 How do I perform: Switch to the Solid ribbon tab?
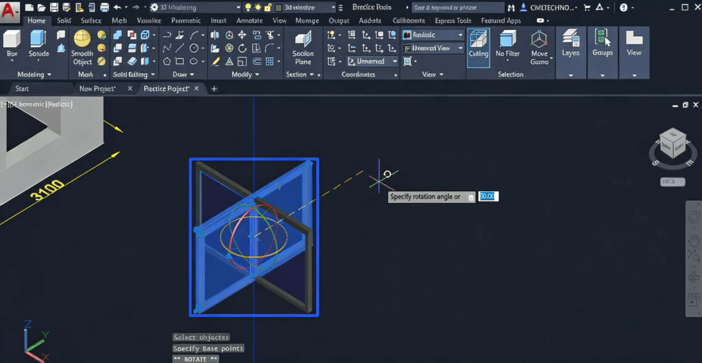(x=64, y=21)
